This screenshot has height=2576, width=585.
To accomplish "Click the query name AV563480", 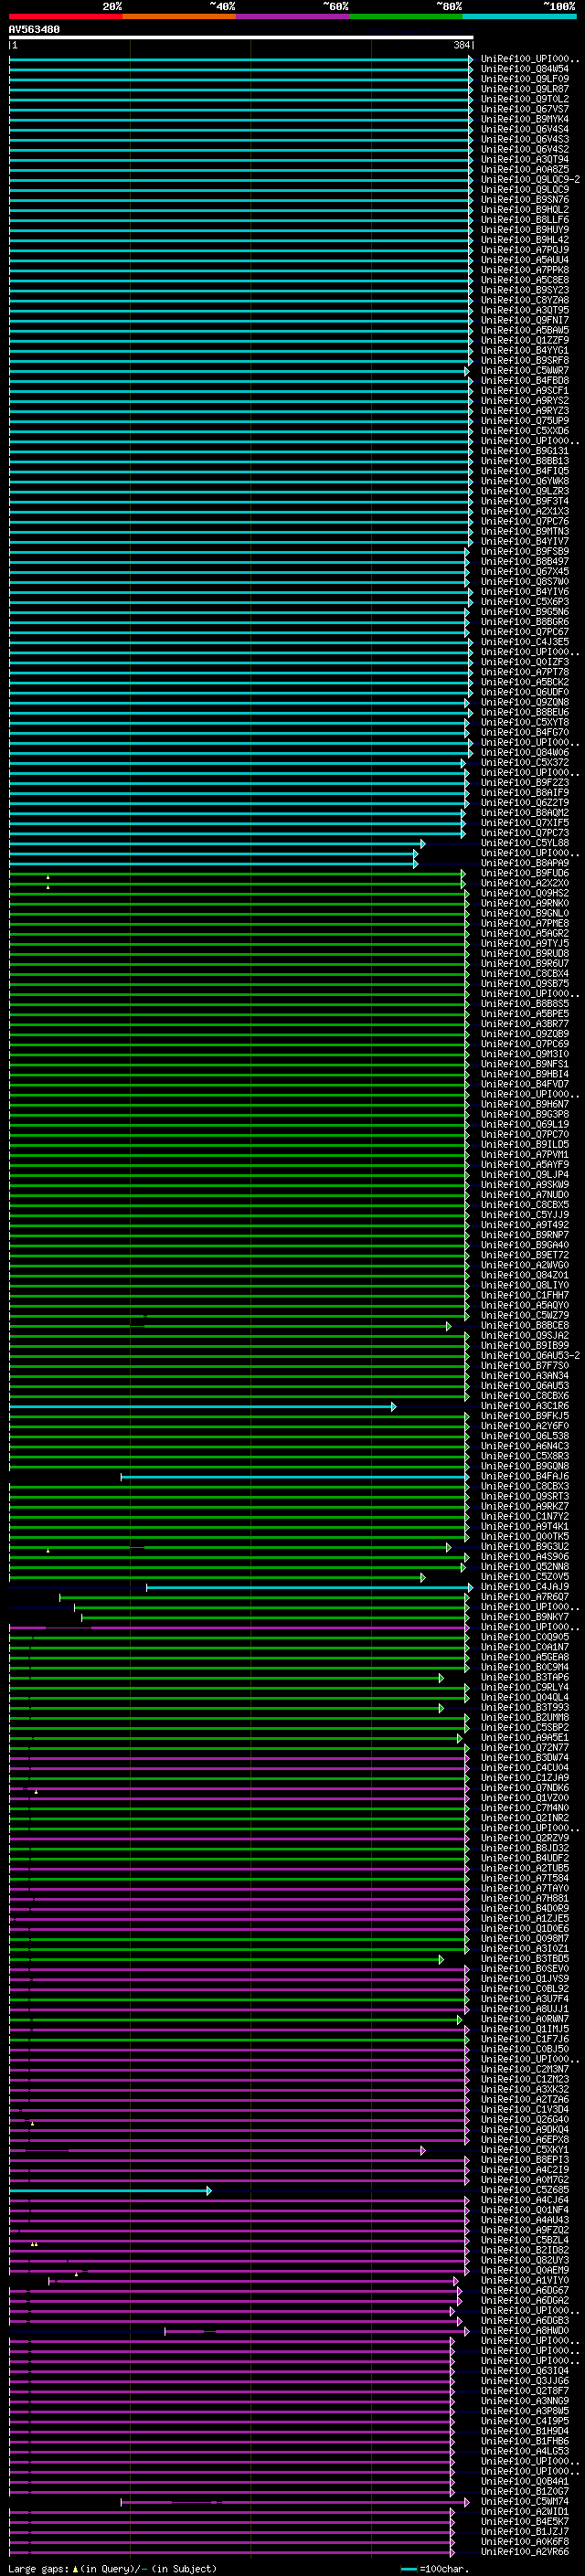I will tap(34, 30).
